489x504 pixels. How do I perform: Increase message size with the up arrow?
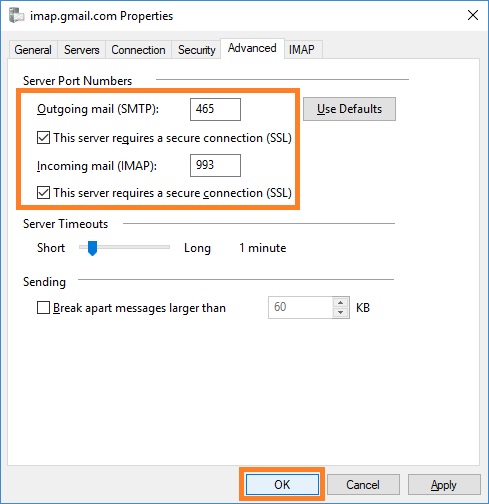coord(340,302)
